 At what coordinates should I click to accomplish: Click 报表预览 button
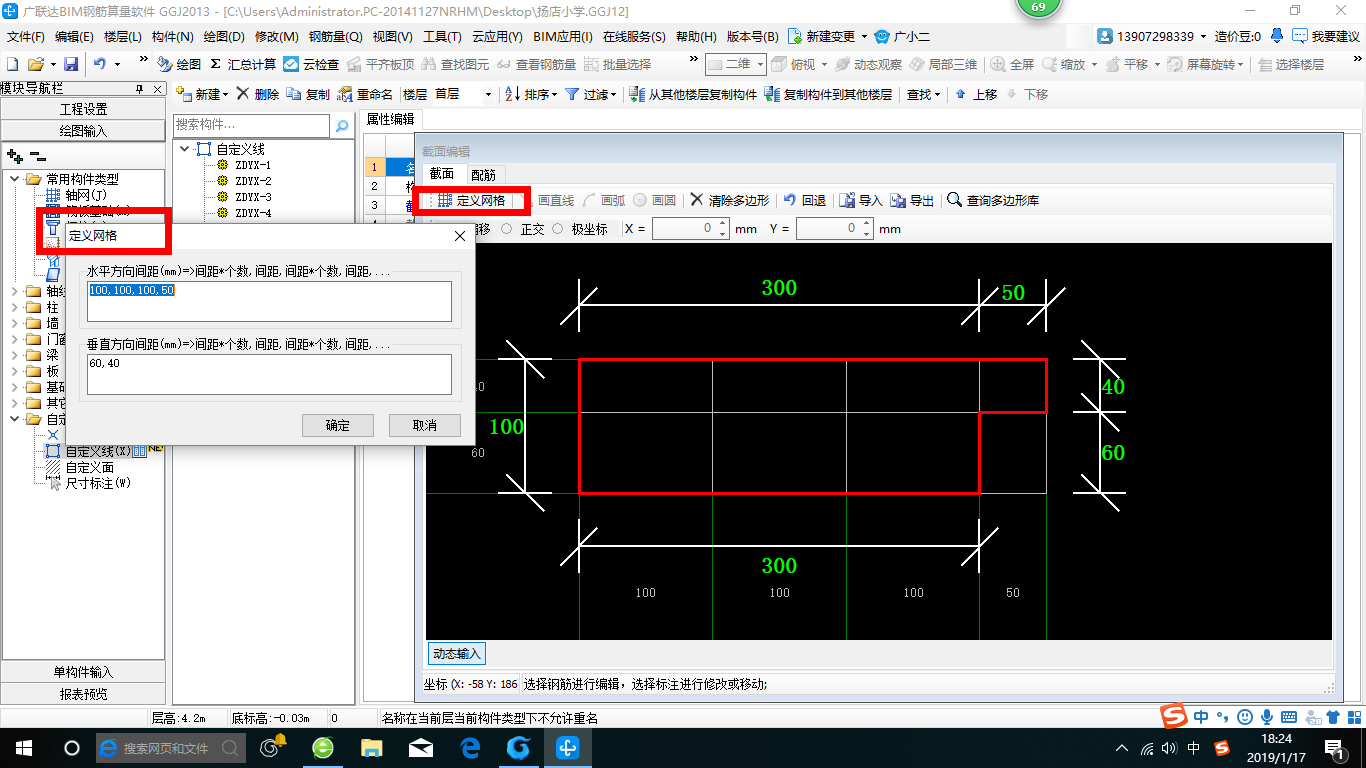pyautogui.click(x=83, y=694)
